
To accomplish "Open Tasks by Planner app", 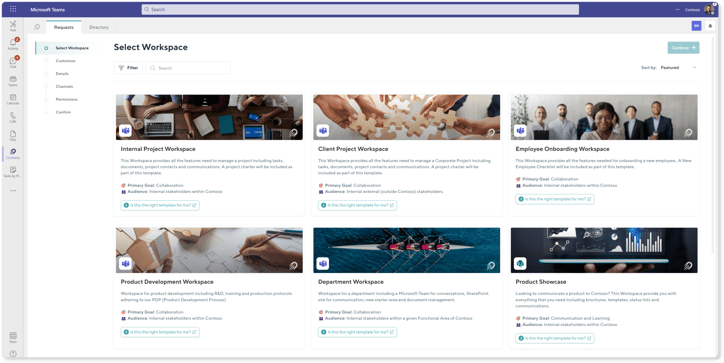I will pyautogui.click(x=13, y=171).
